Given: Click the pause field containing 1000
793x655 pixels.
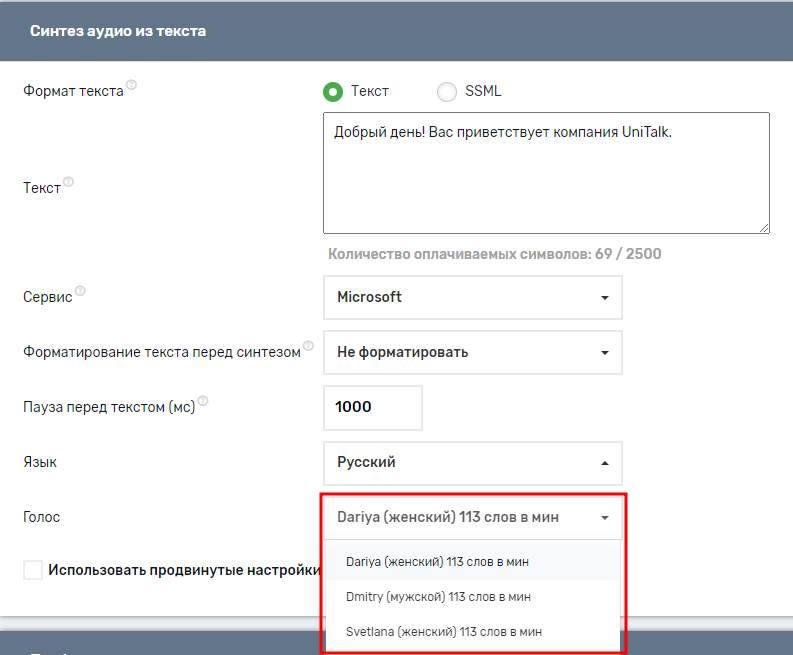Looking at the screenshot, I should click(373, 407).
